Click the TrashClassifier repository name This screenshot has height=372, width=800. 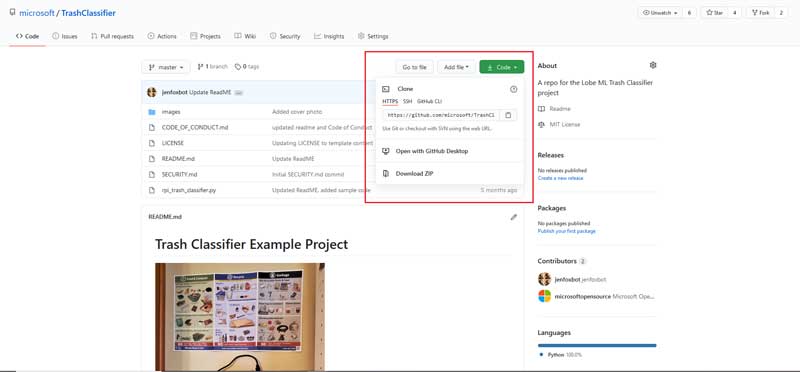tap(88, 13)
